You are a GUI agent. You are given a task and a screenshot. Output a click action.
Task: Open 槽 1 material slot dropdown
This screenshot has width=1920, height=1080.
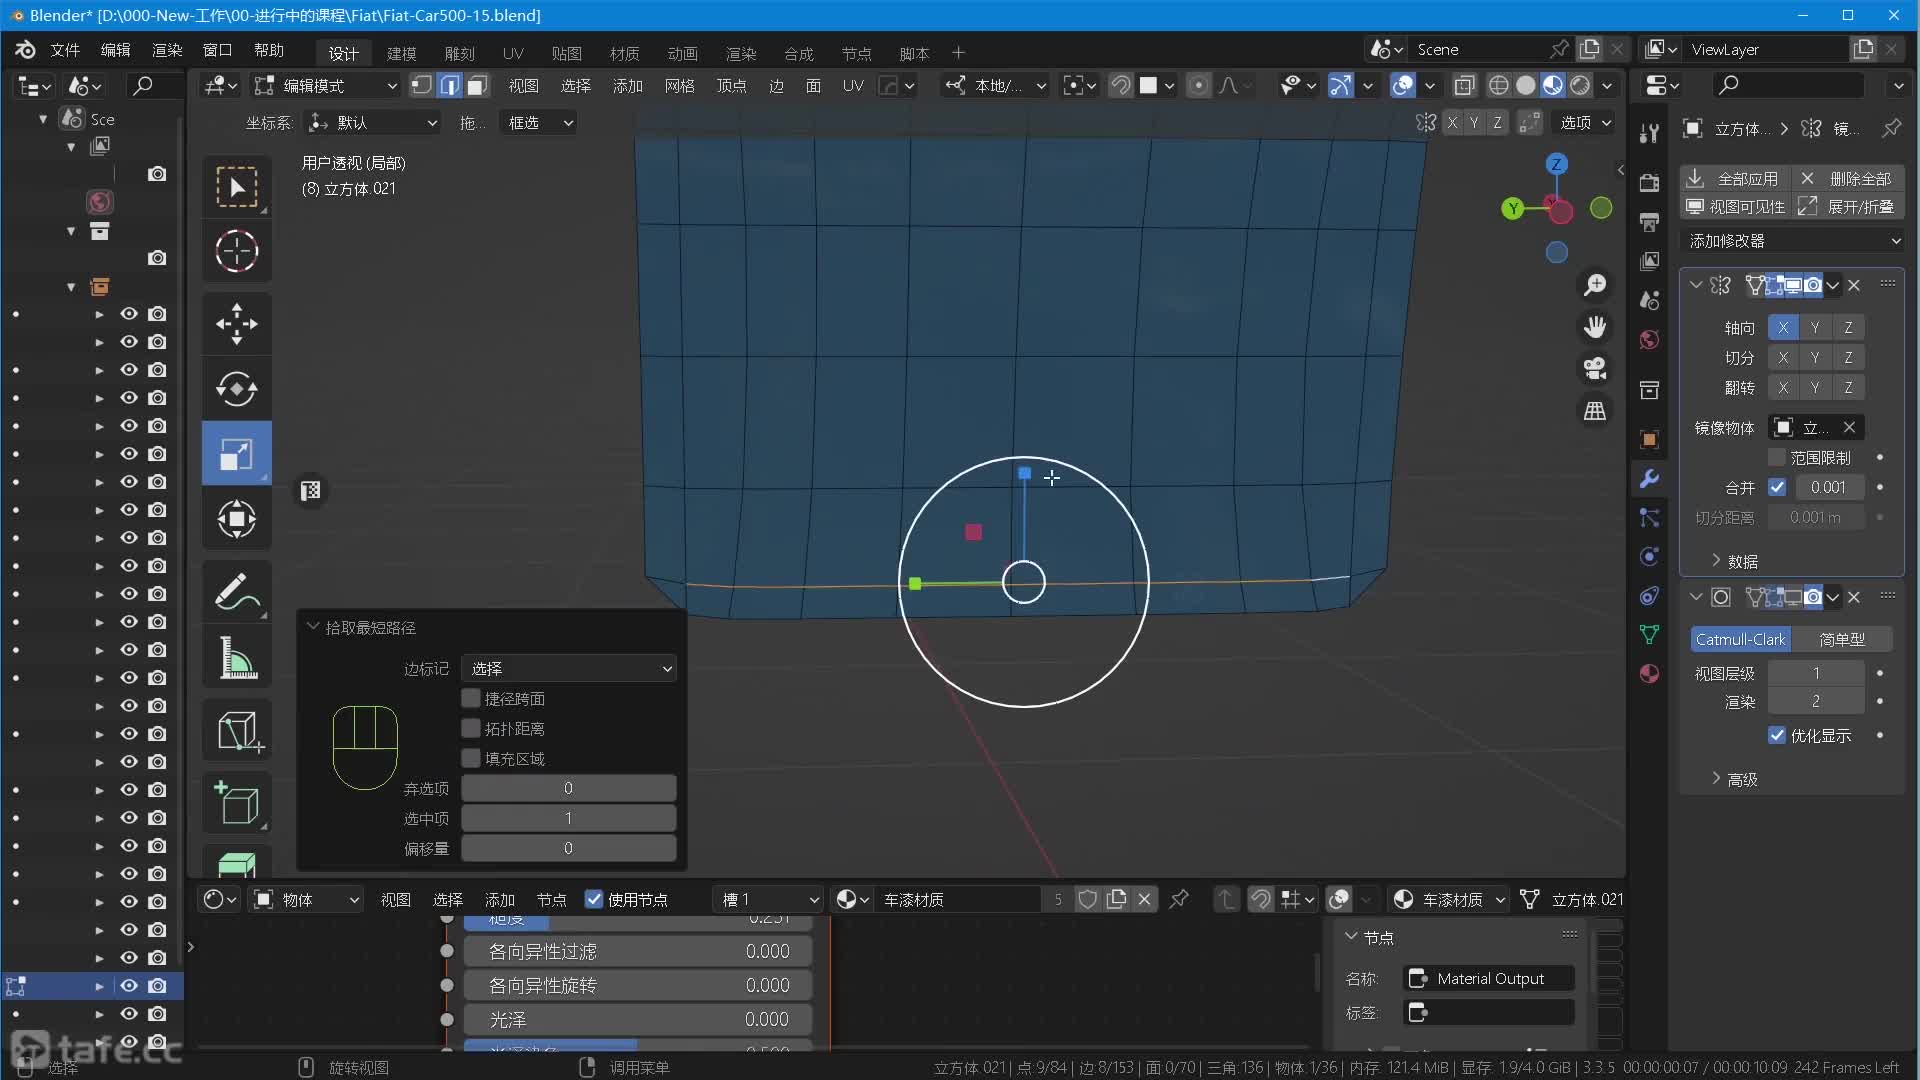tap(767, 899)
